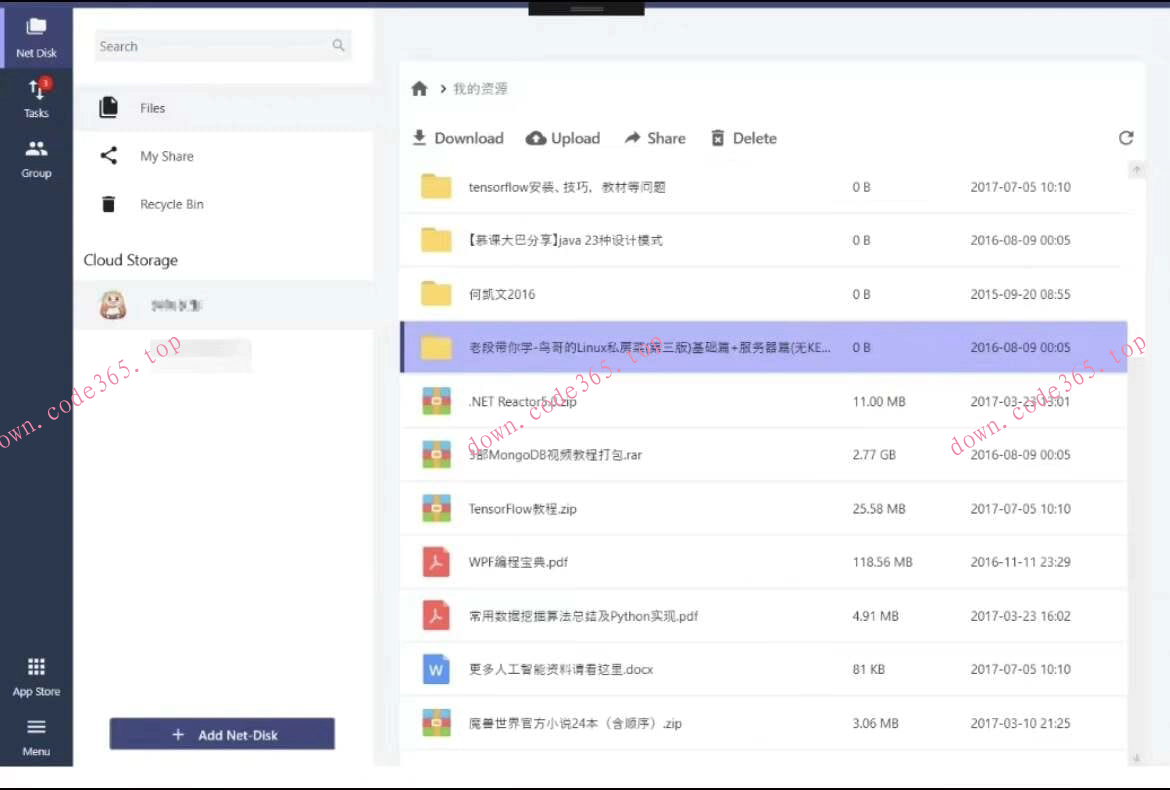Select Files in the left panel
The image size is (1170, 790).
(x=152, y=108)
